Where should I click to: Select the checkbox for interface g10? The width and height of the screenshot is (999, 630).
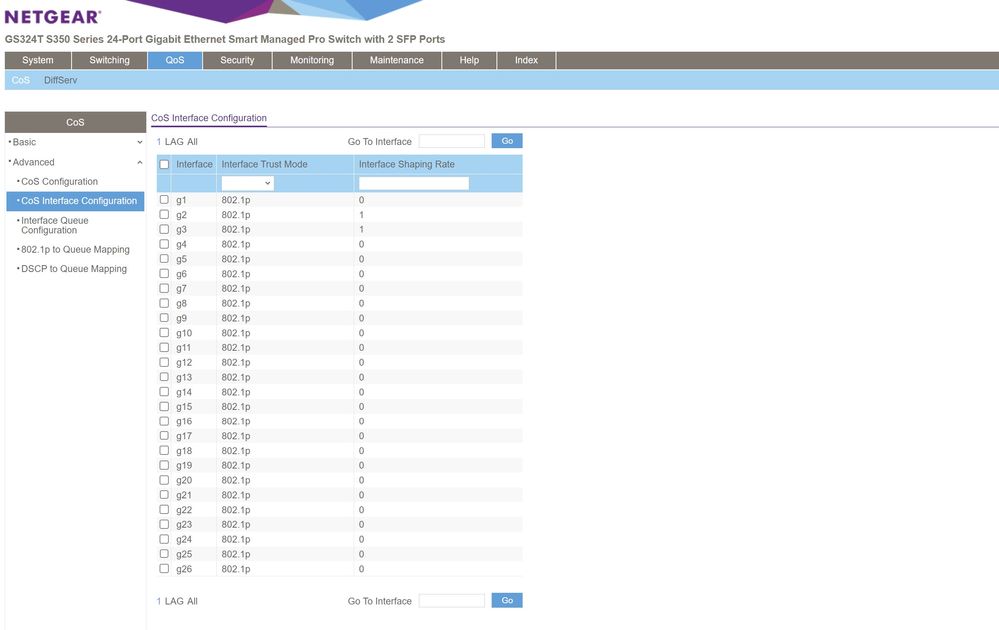point(164,333)
